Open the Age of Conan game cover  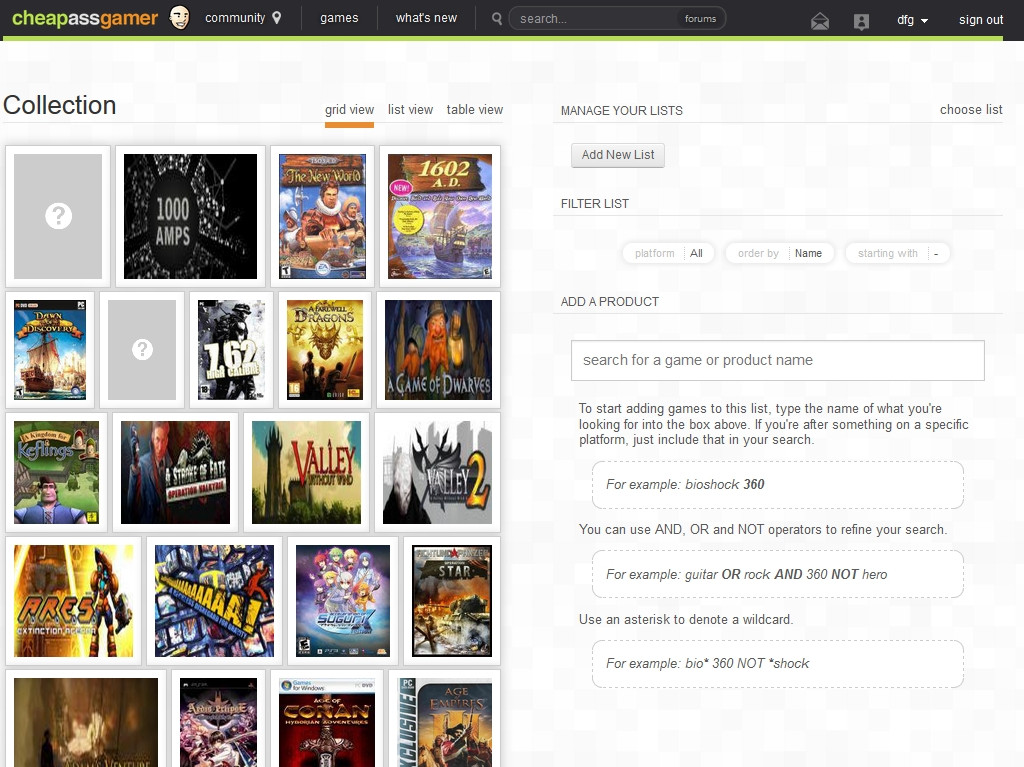click(327, 723)
